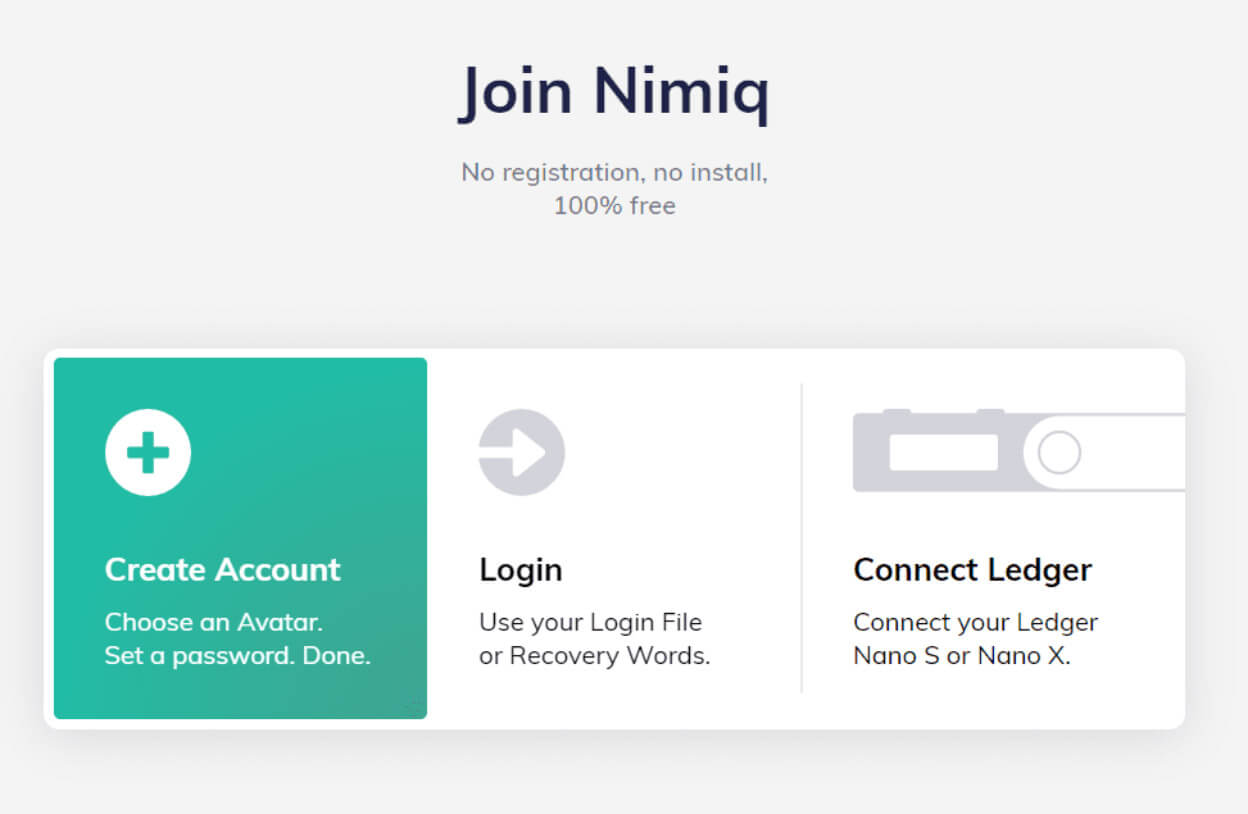The height and width of the screenshot is (814, 1248).
Task: Click the "No registration, no install" subtitle
Action: (613, 172)
